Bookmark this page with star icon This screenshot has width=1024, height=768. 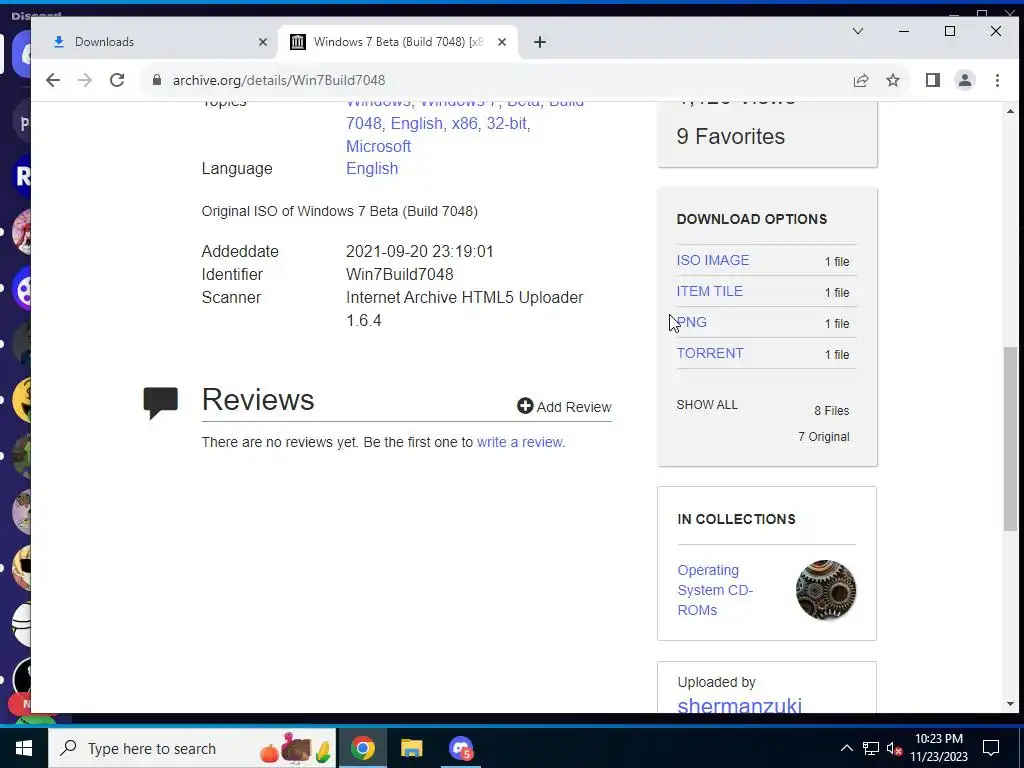(x=893, y=80)
